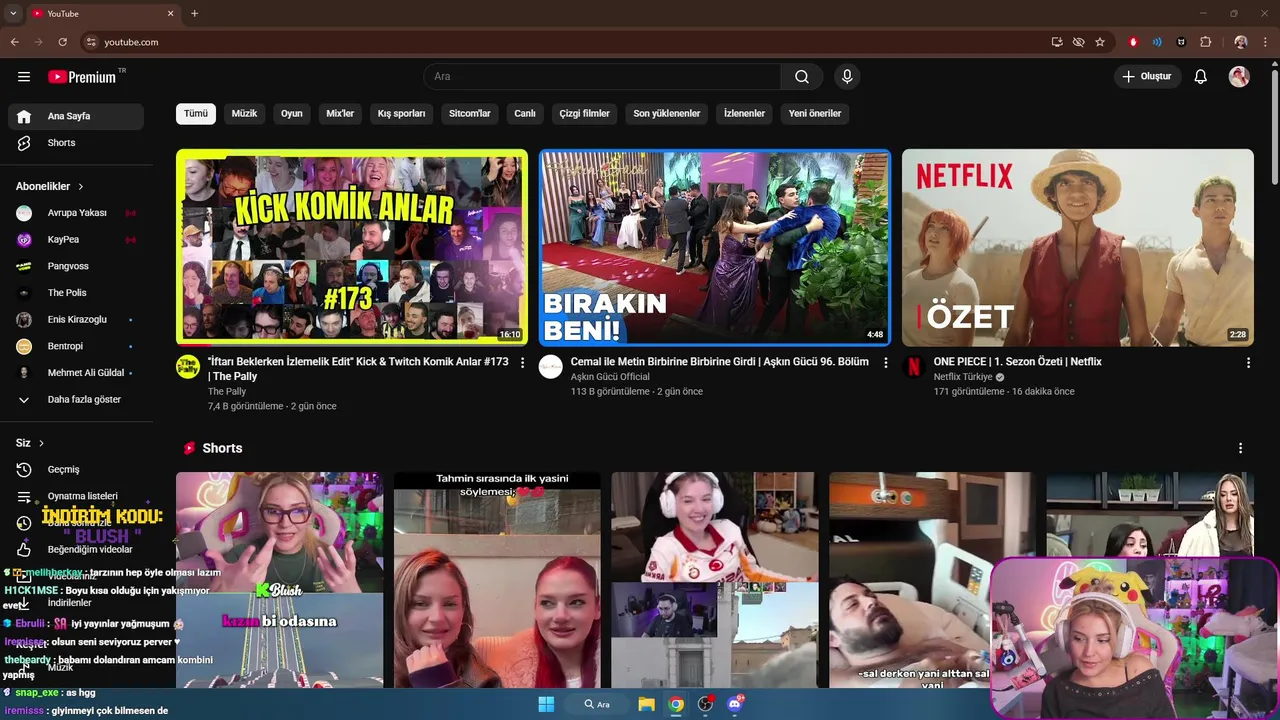Image resolution: width=1280 pixels, height=720 pixels.
Task: Click the taskbar search box
Action: point(597,704)
